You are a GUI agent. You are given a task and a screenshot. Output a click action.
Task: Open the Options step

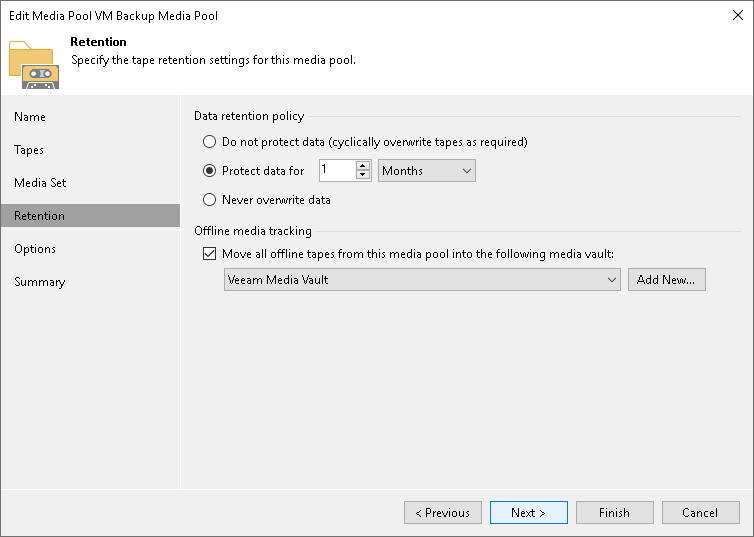point(35,249)
